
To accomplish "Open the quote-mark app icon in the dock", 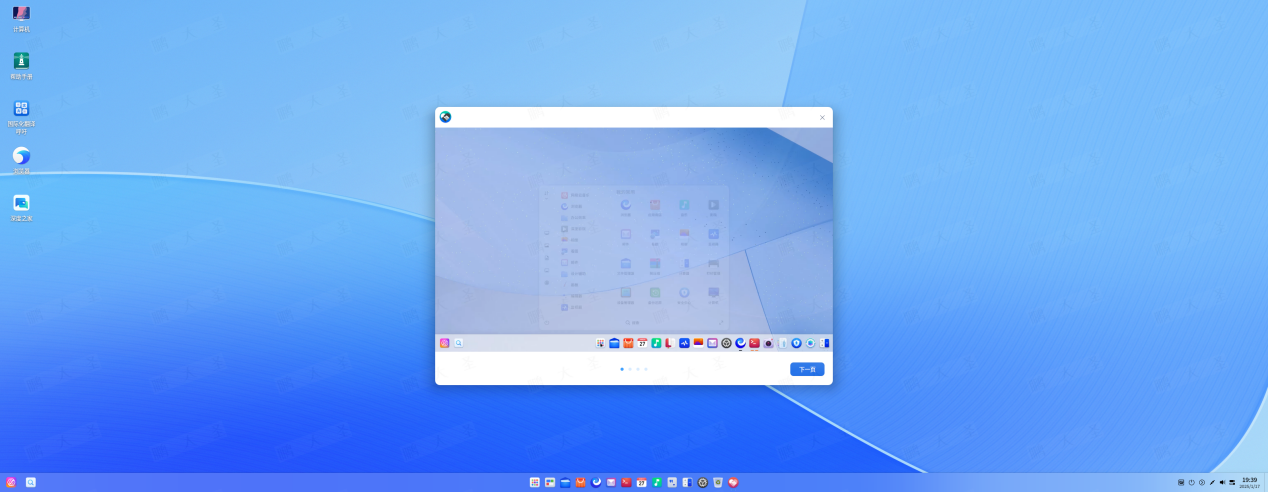I will coord(672,482).
